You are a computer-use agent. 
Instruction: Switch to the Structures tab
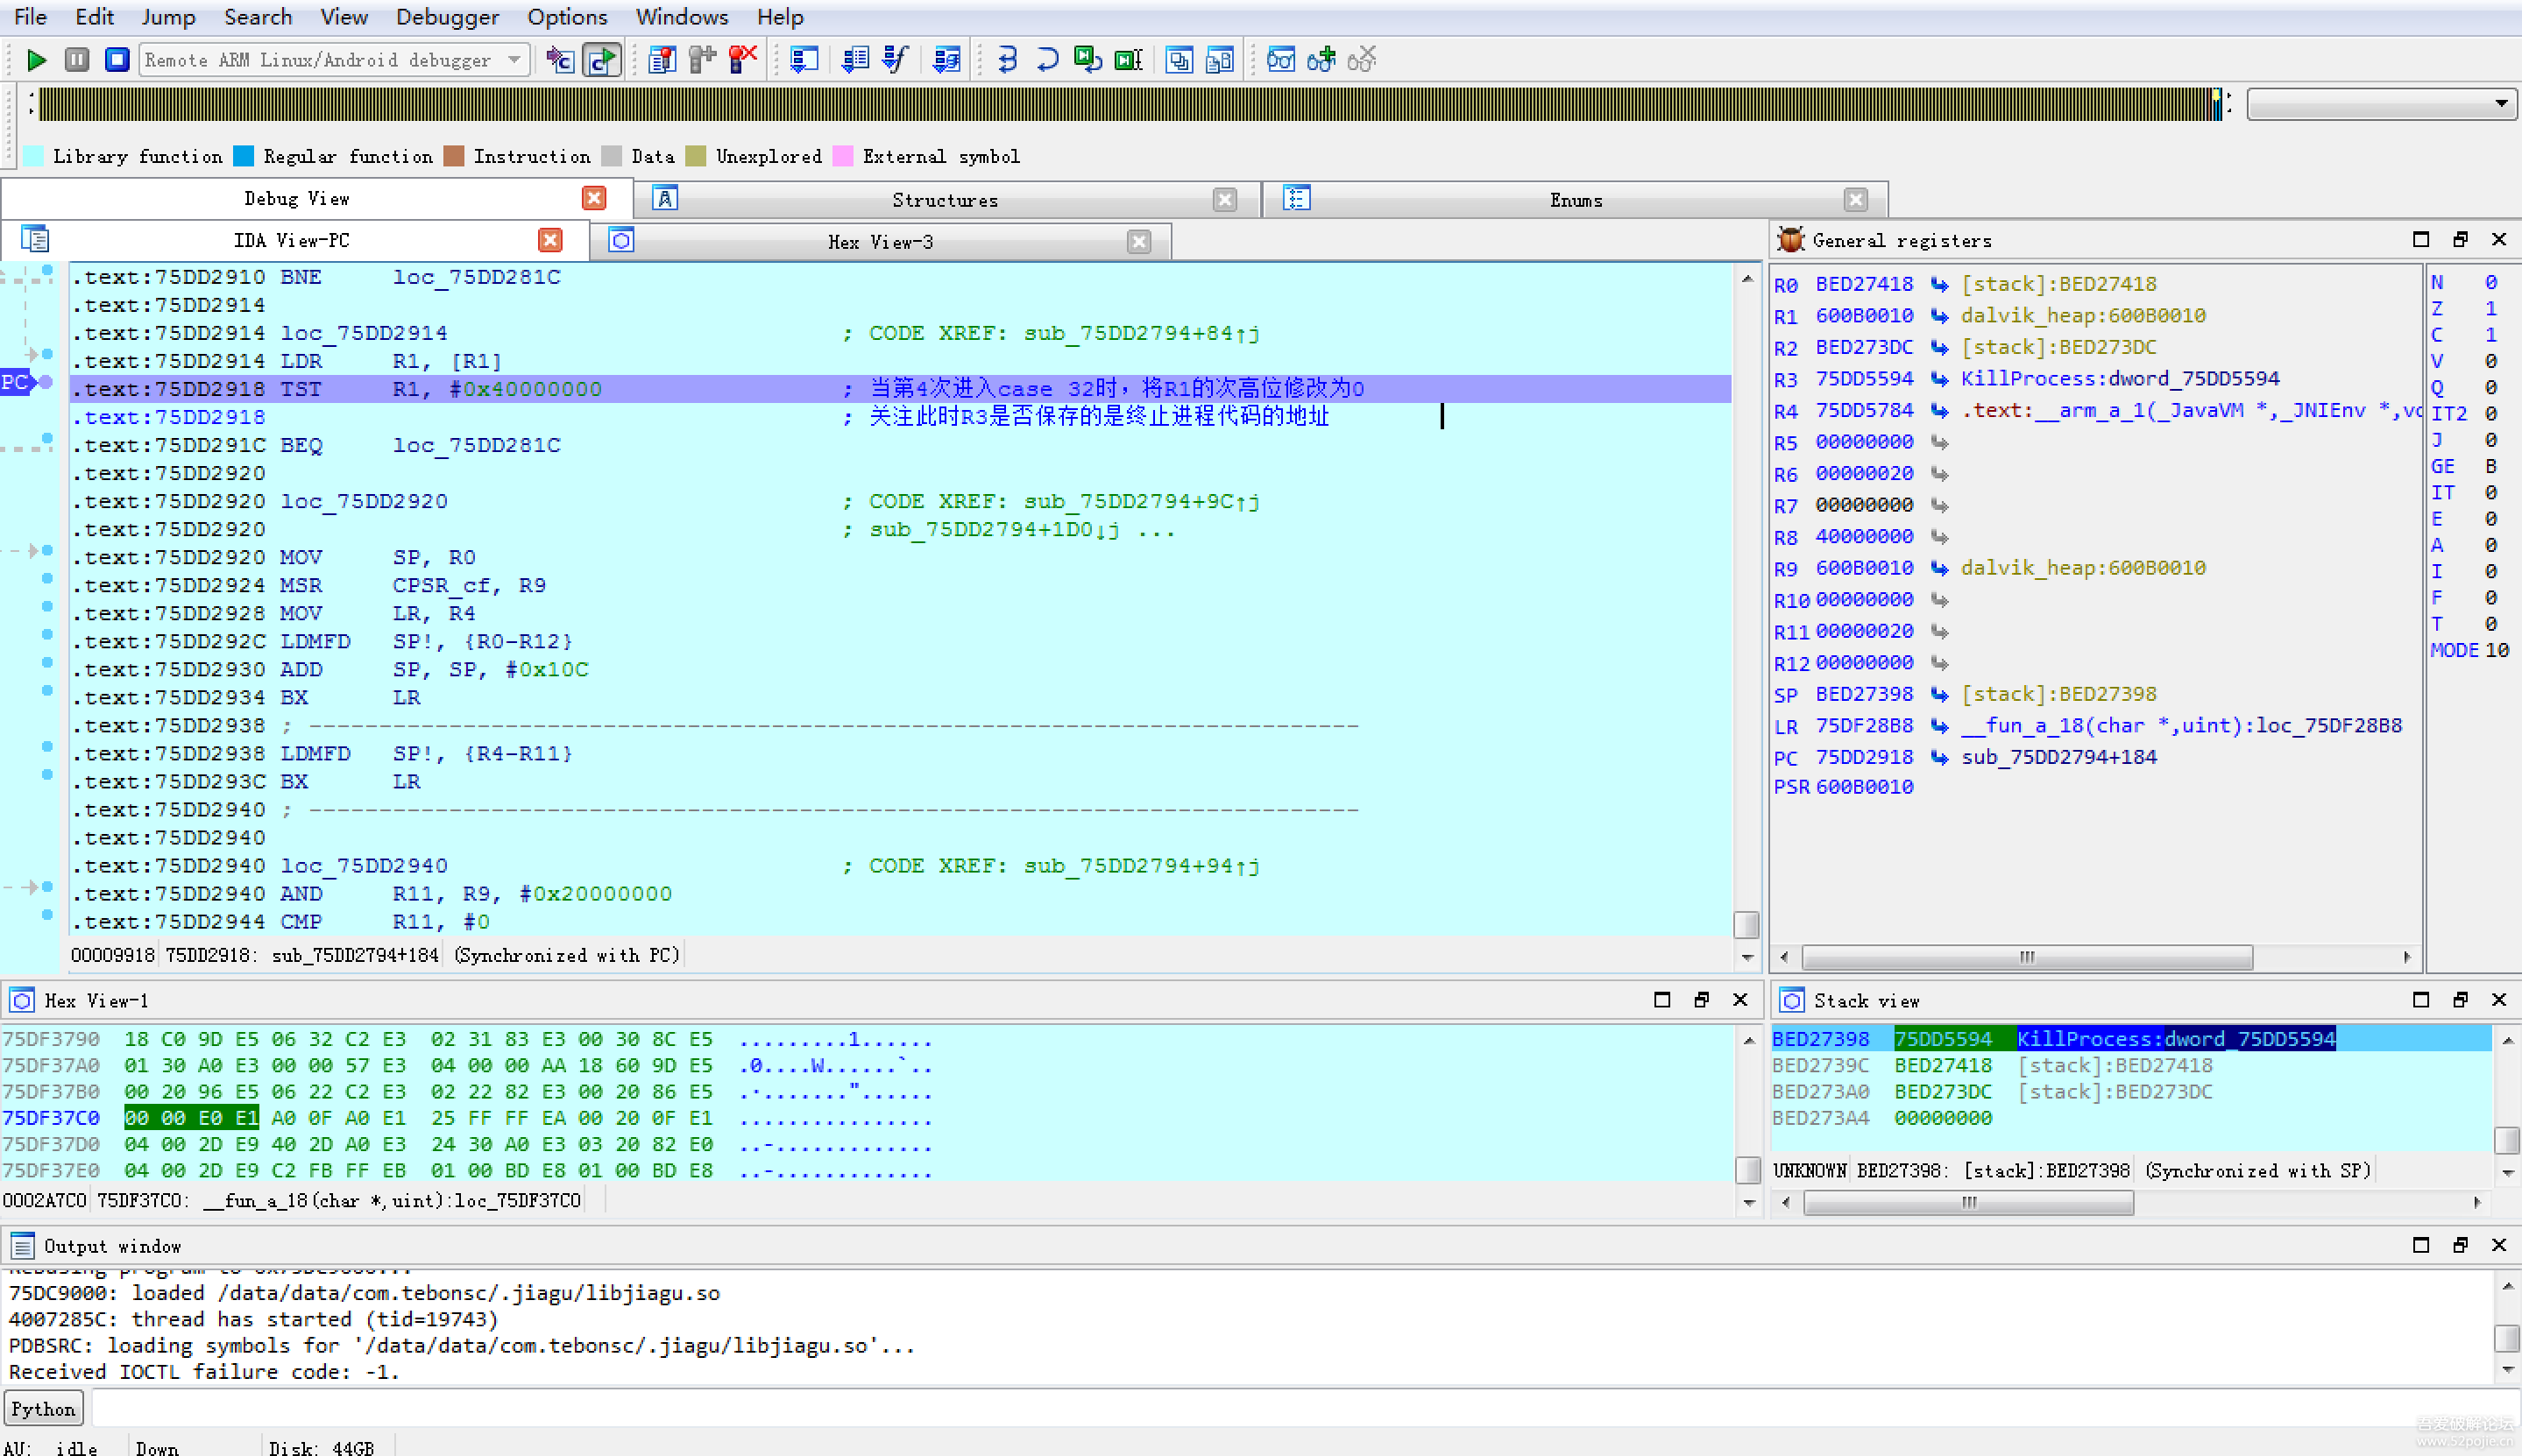pyautogui.click(x=944, y=200)
